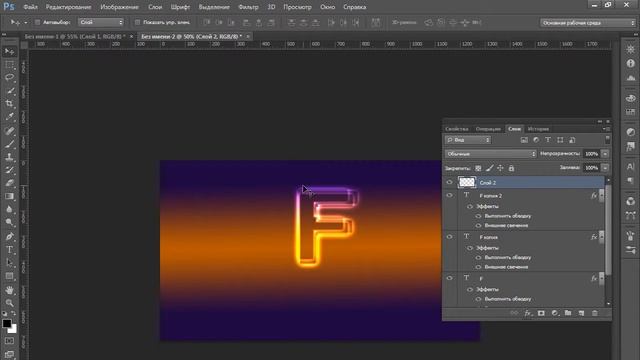Select the Zoom tool

tap(9, 303)
